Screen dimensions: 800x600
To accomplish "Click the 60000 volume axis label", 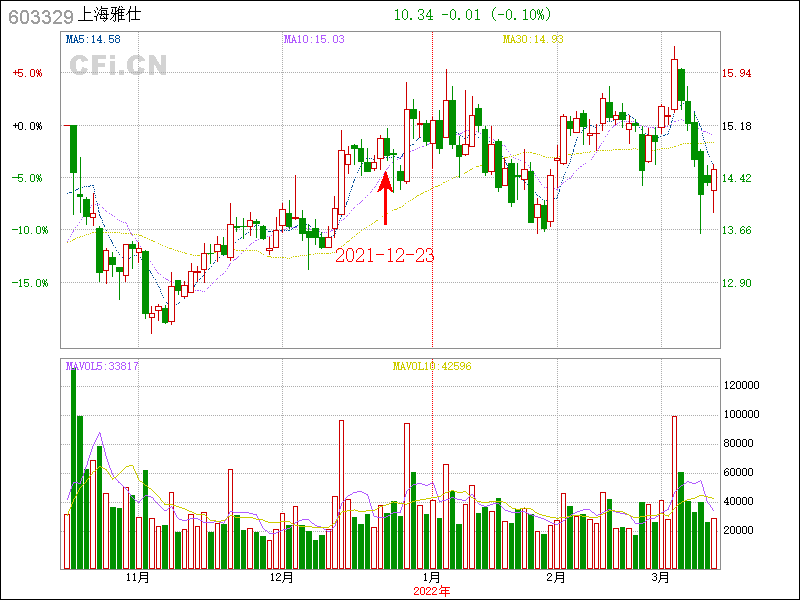I will 739,473.
